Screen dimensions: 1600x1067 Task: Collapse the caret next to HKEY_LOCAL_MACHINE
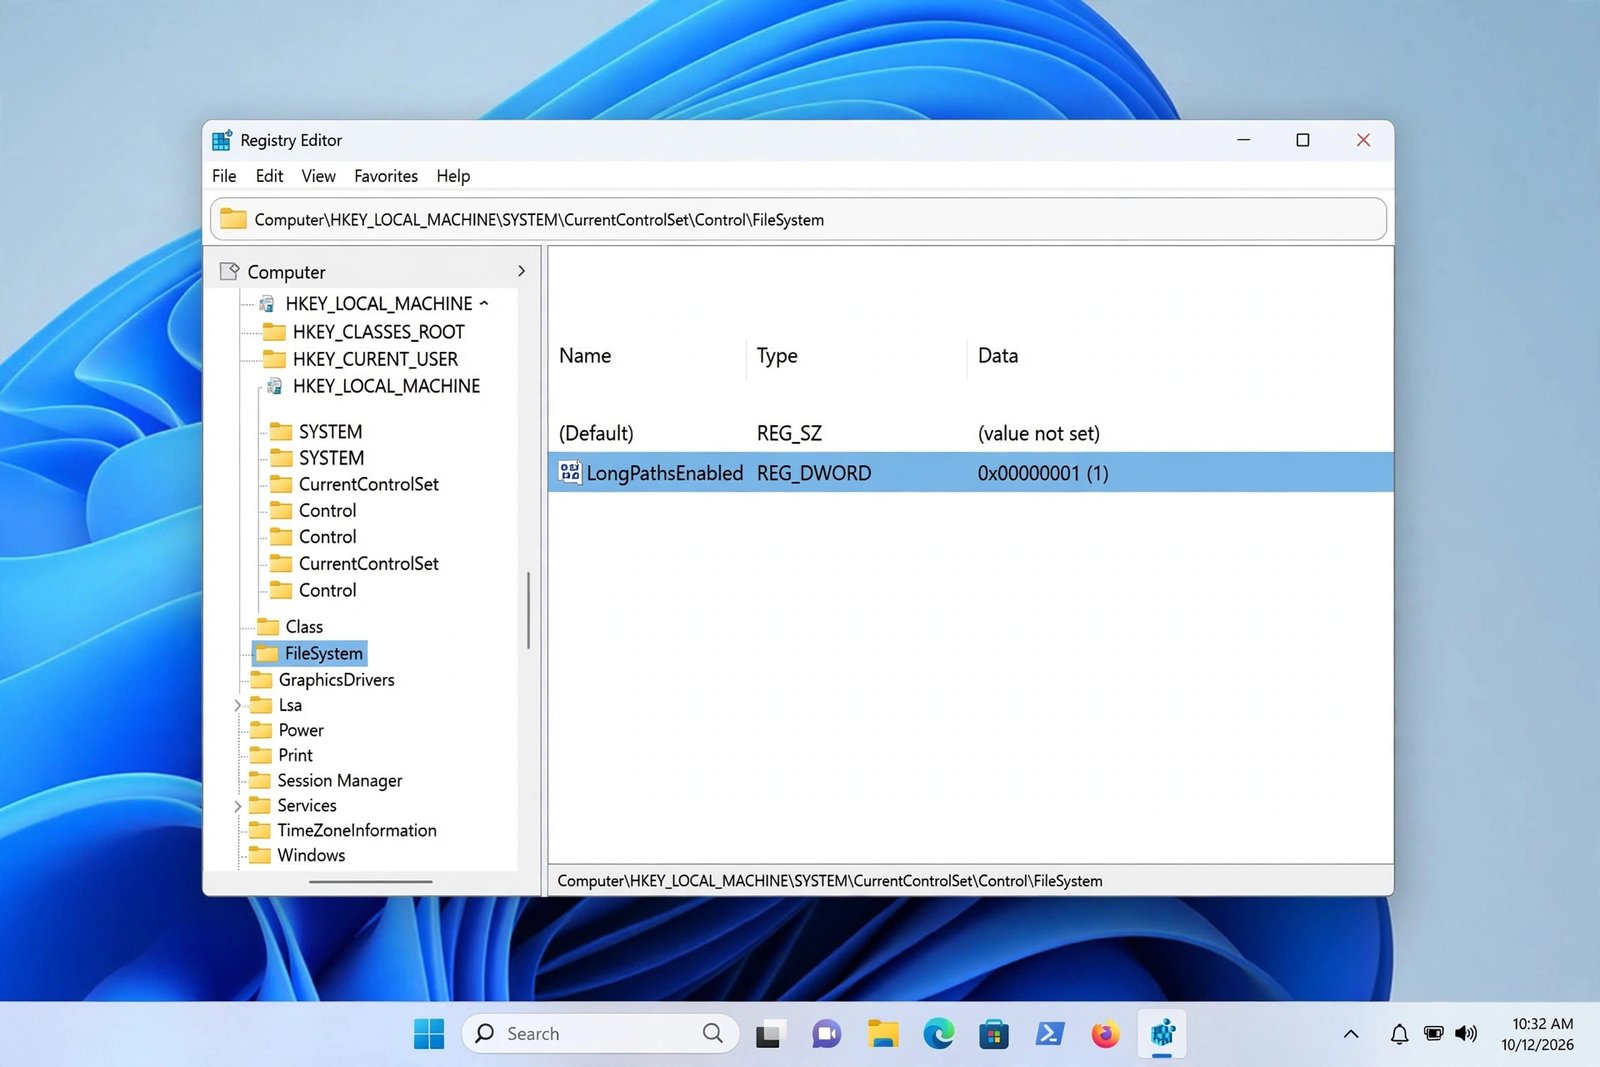tap(484, 303)
